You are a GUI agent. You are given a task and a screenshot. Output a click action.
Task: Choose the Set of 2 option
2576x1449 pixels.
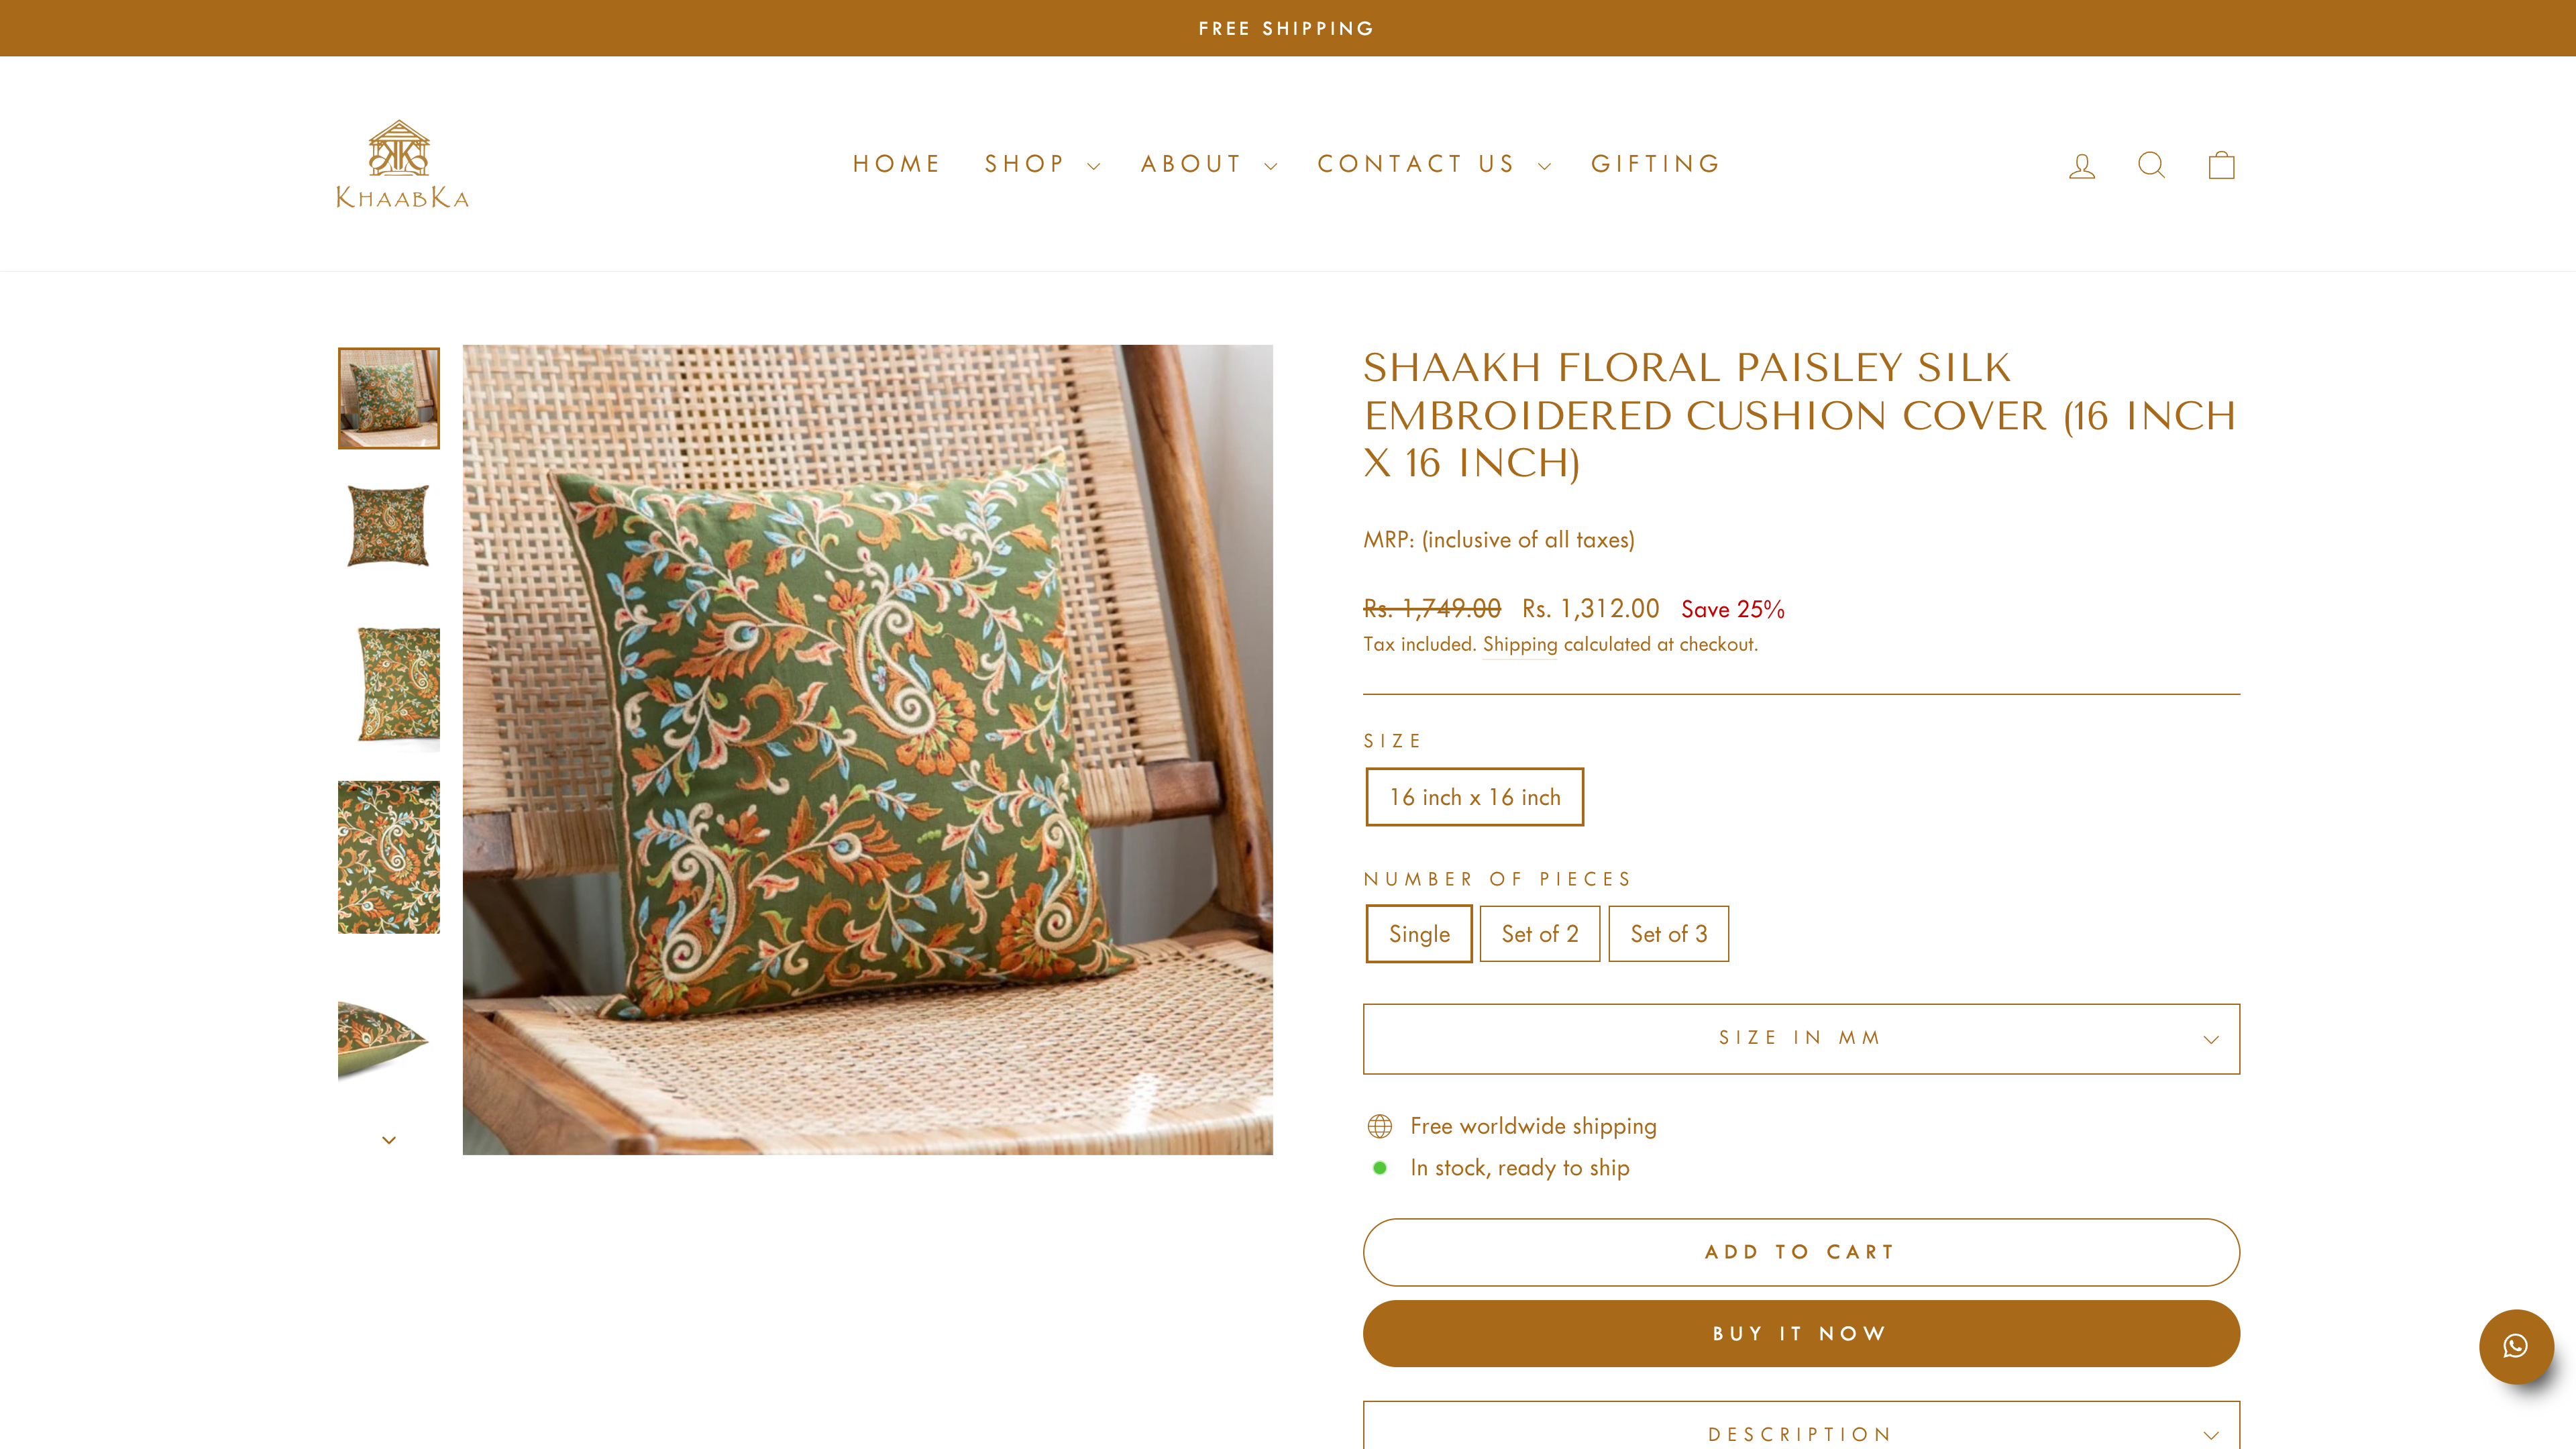tap(1539, 934)
